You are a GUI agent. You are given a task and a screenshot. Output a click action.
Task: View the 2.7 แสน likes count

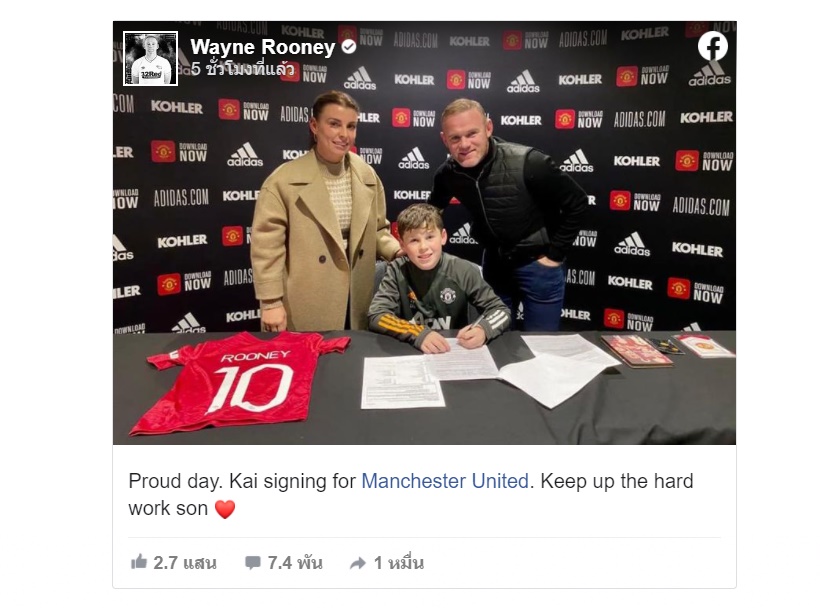tap(185, 563)
